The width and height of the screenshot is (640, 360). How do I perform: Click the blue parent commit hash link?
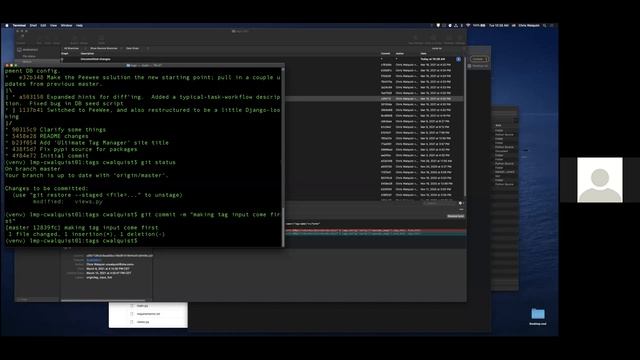pyautogui.click(x=94, y=260)
